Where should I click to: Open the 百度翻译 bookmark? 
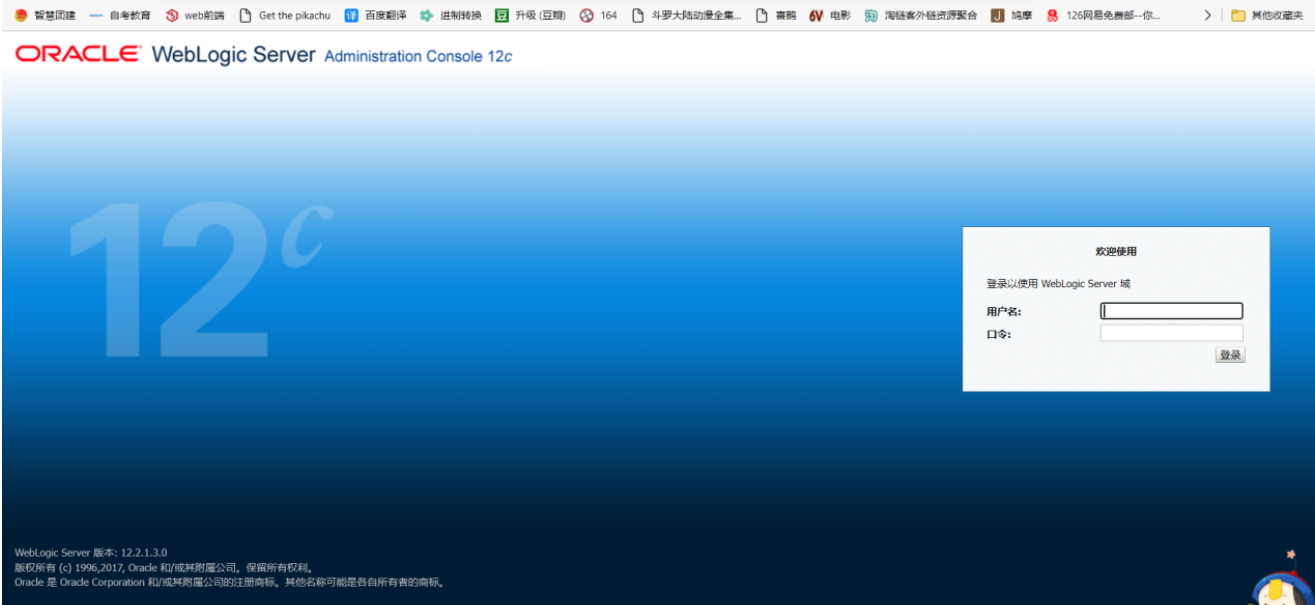click(376, 16)
